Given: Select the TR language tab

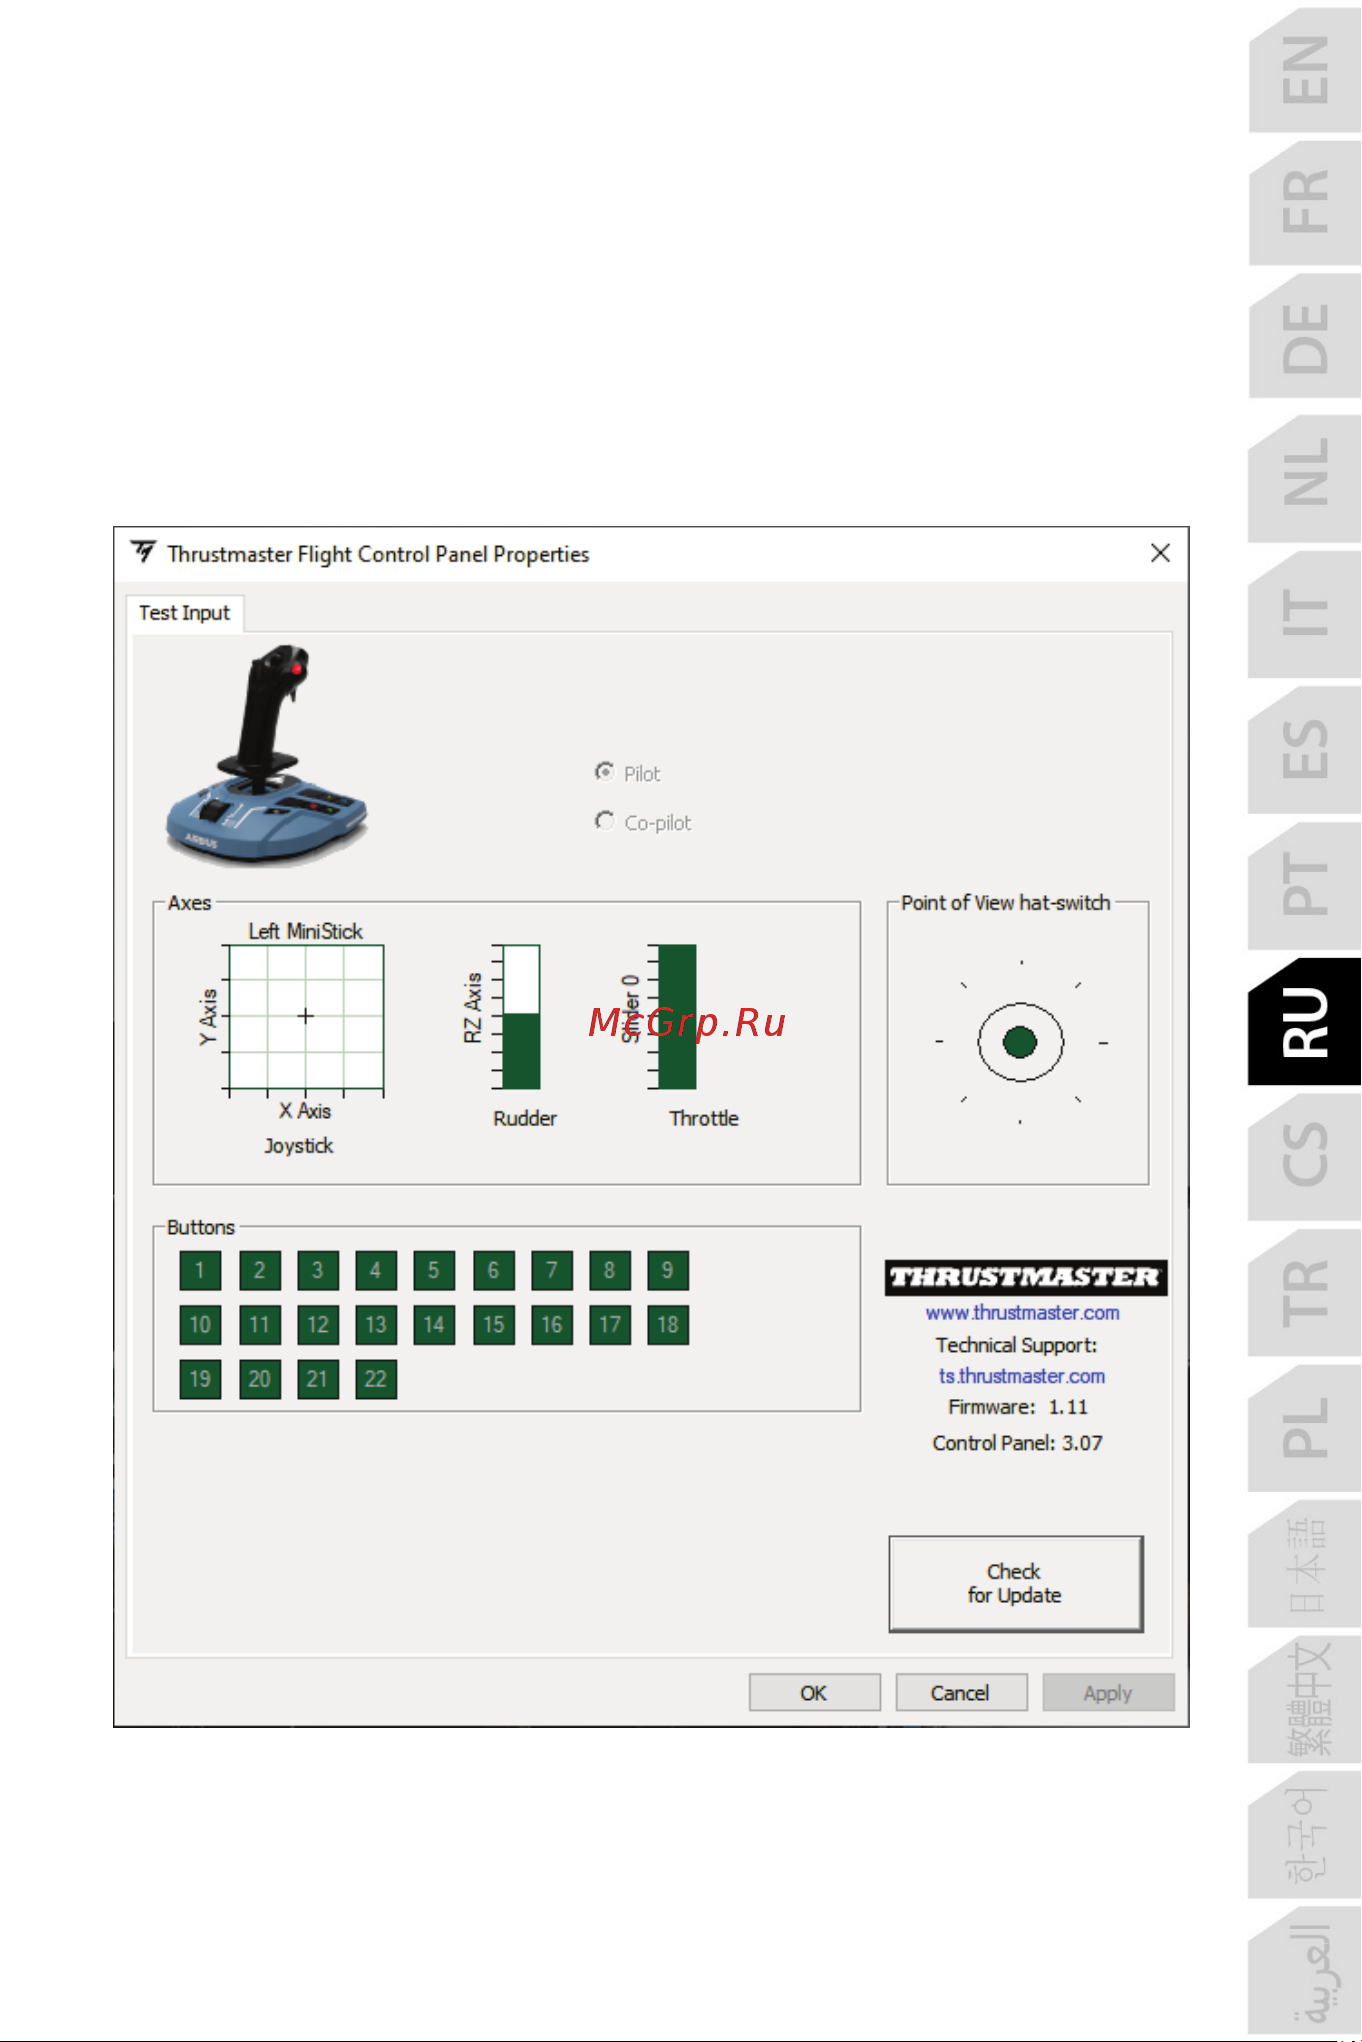Looking at the screenshot, I should [1306, 1291].
